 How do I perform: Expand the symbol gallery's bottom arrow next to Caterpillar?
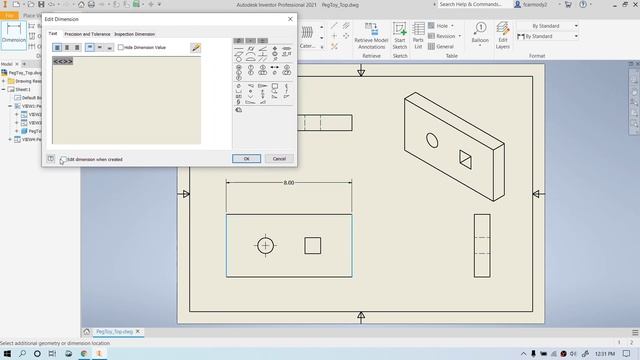point(322,47)
